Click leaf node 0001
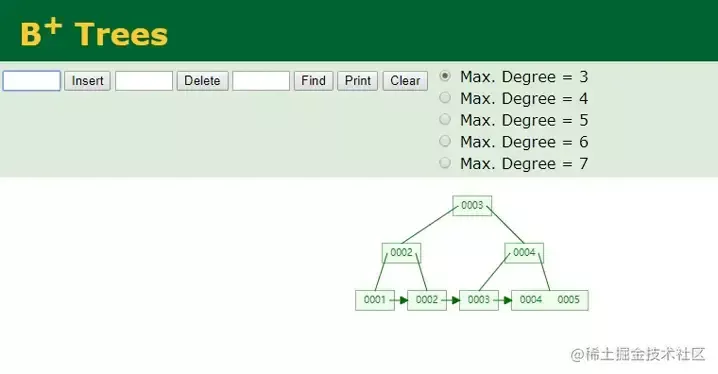 click(375, 300)
